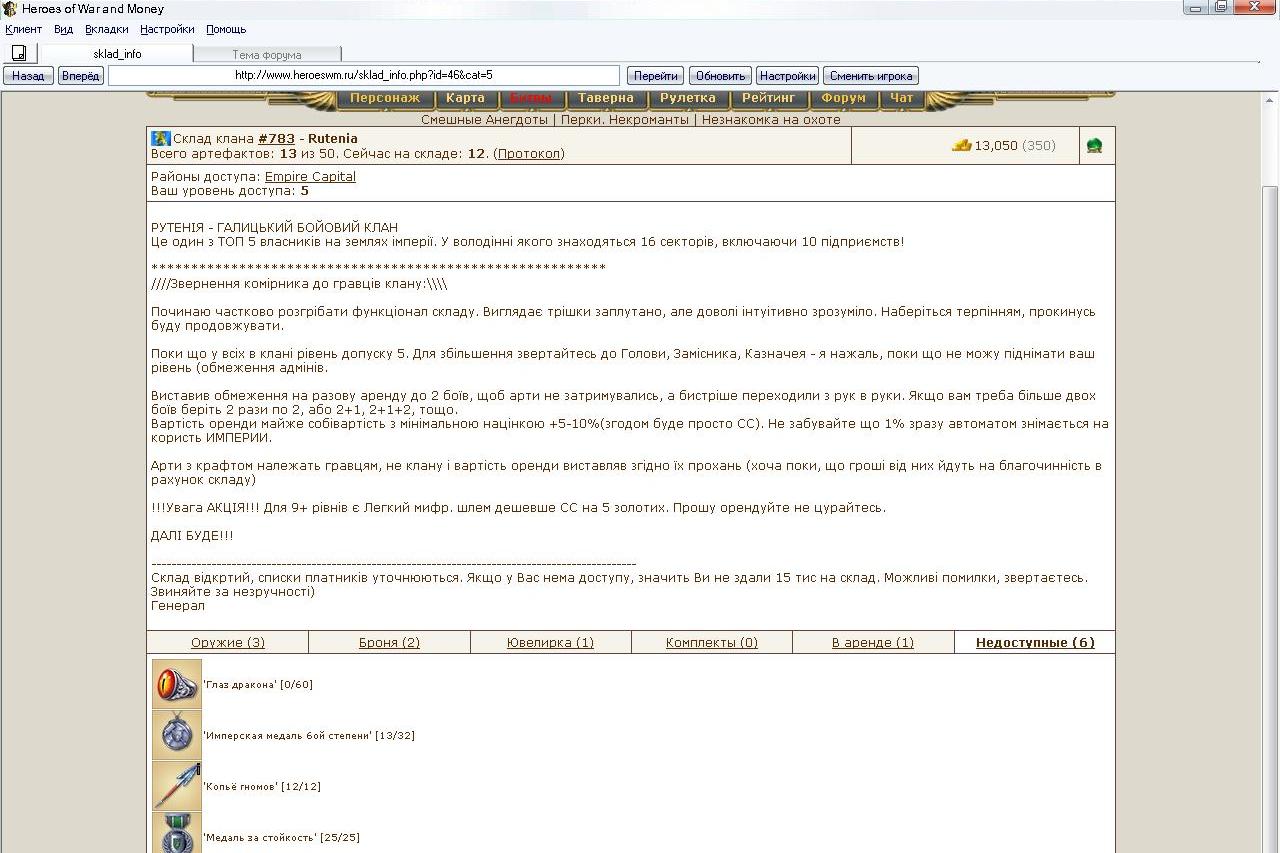Screen dimensions: 1280x853
Task: Open the Empire Capital district link
Action: 310,177
